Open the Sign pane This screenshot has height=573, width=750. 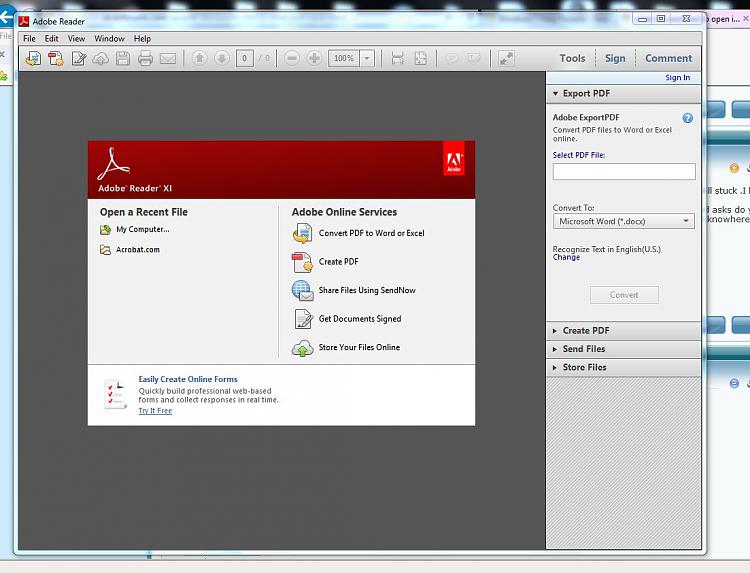[615, 58]
